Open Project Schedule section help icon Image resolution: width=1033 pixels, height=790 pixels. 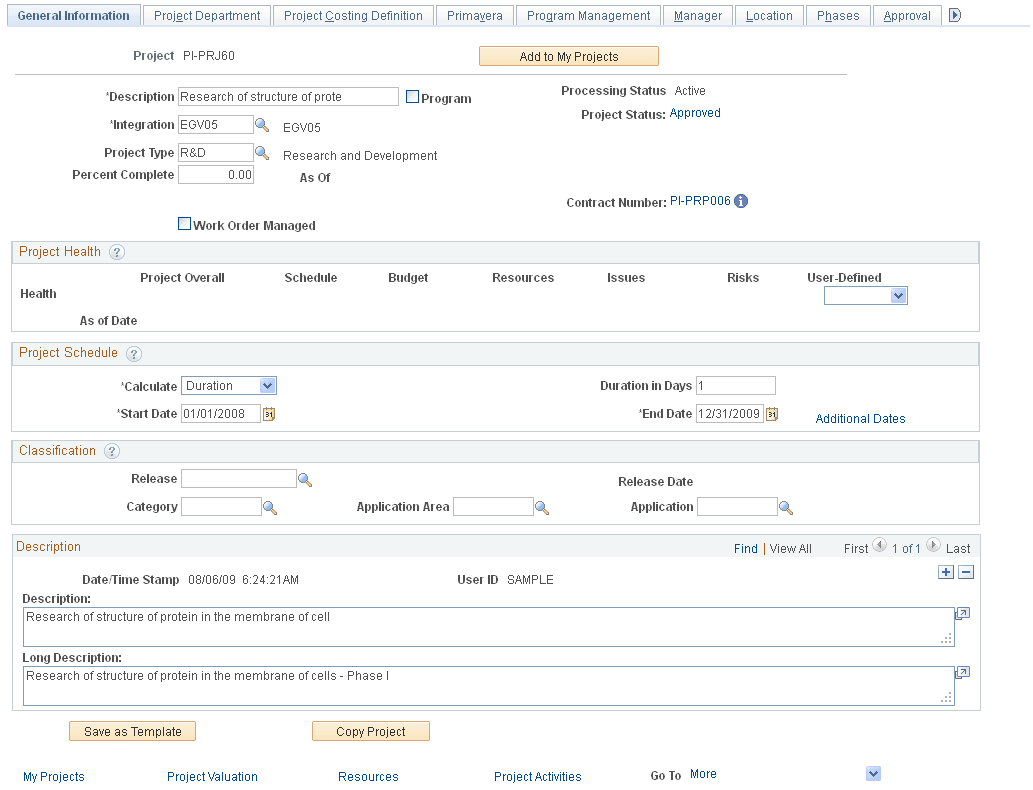click(x=134, y=352)
